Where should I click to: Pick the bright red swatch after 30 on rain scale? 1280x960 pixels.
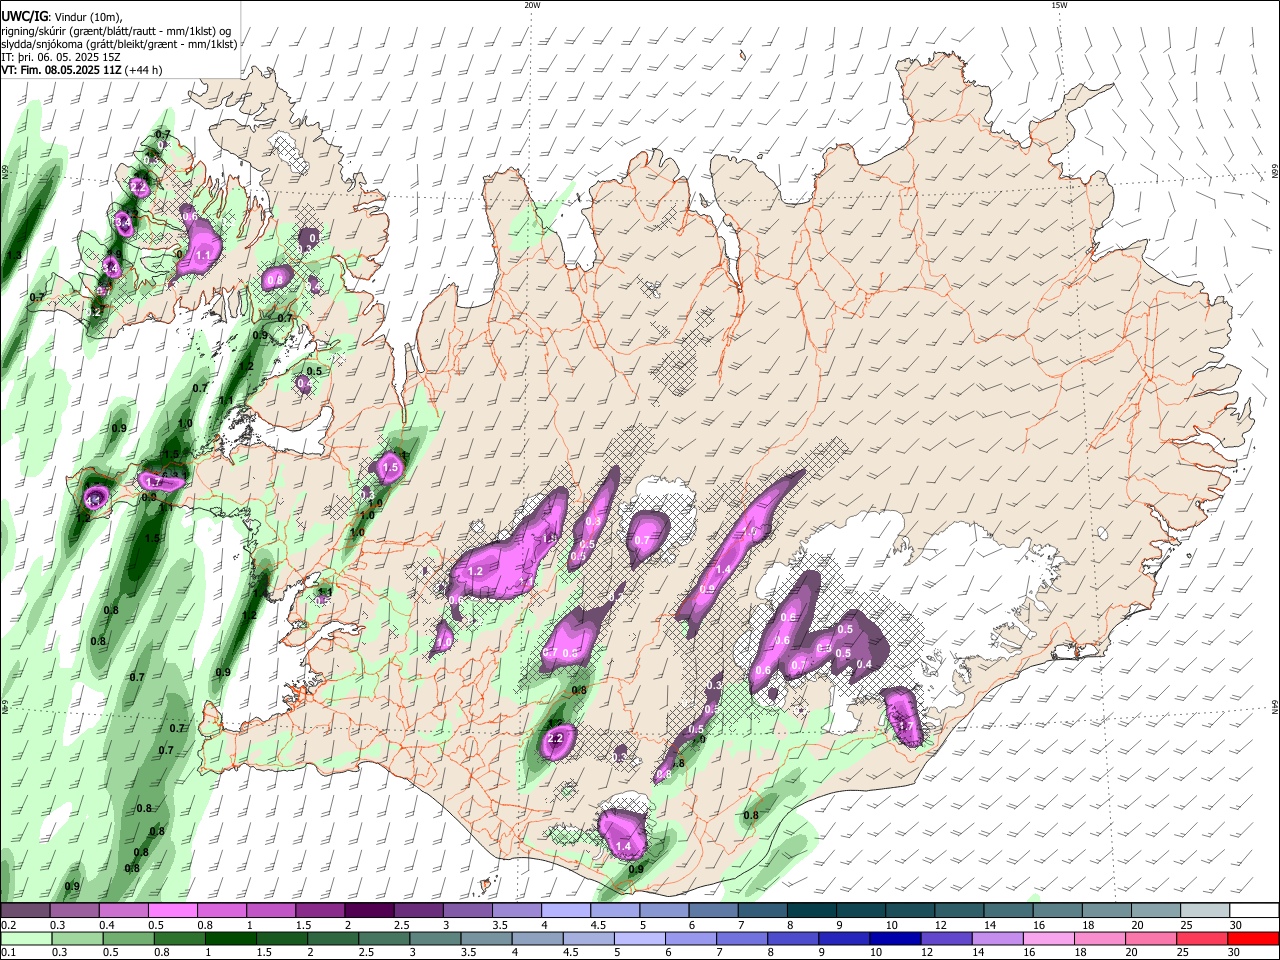(1254, 938)
